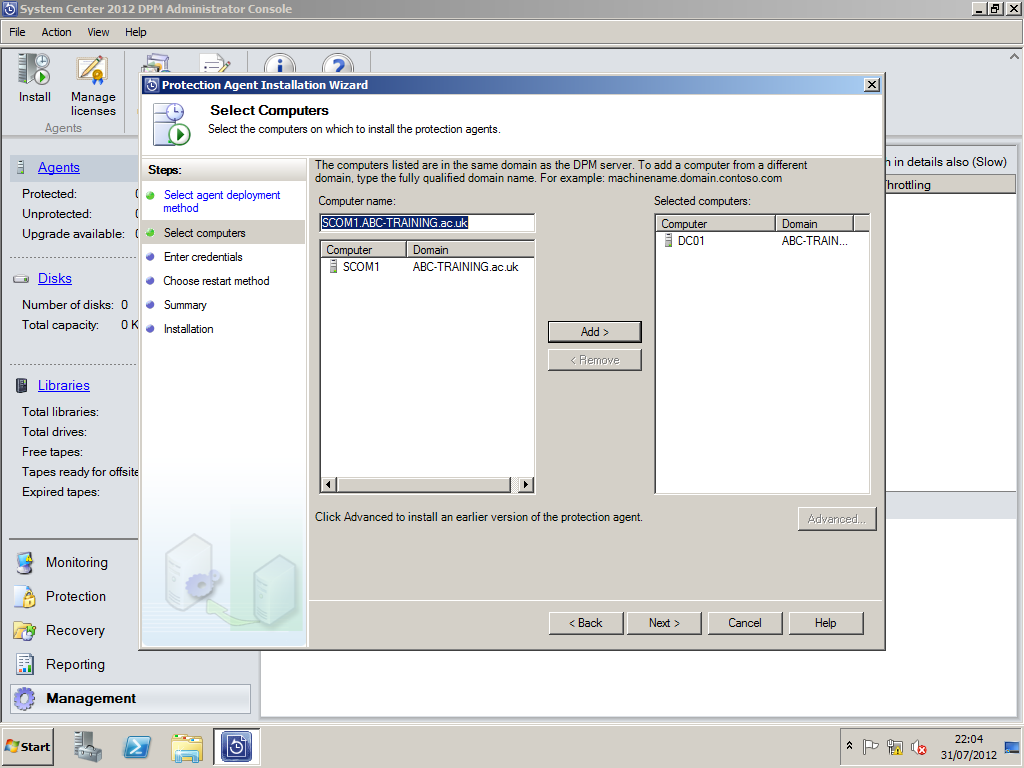Open the File menu
Image resolution: width=1024 pixels, height=768 pixels.
[17, 32]
